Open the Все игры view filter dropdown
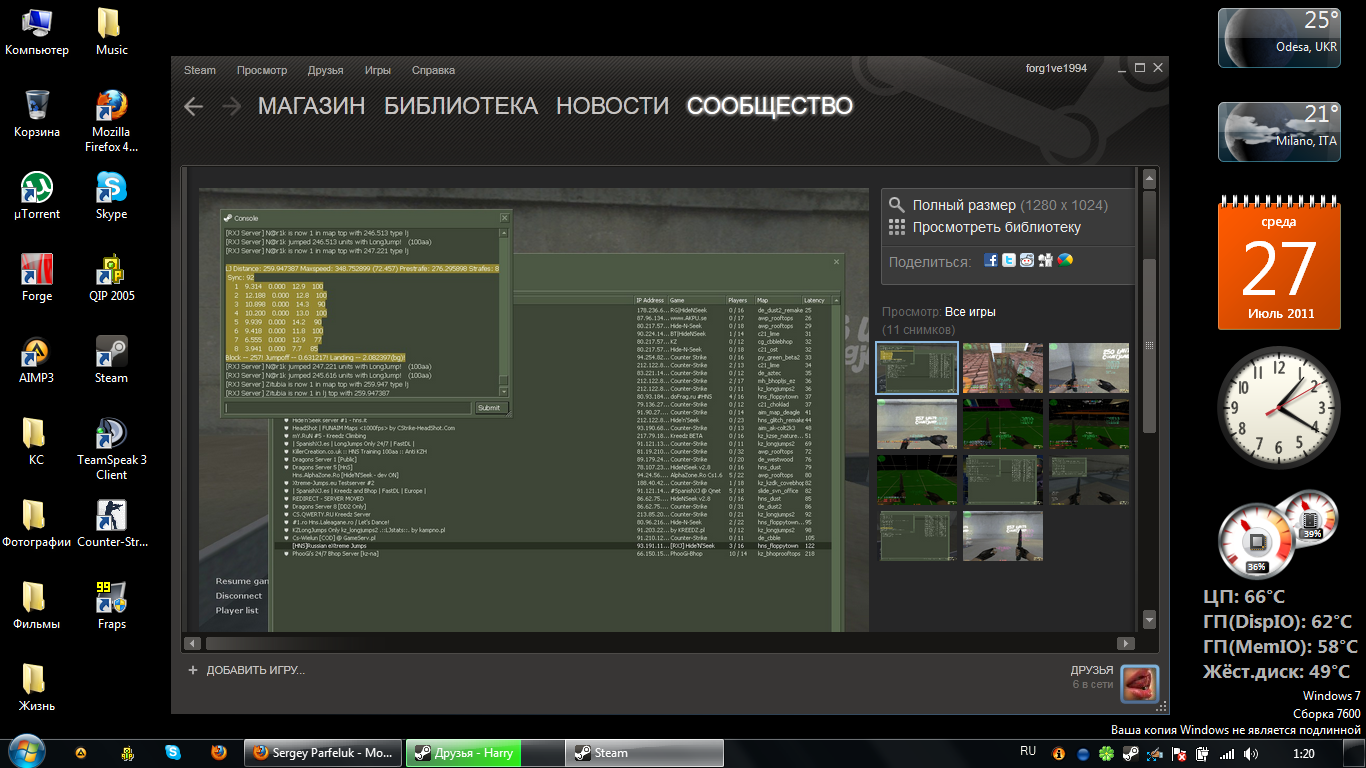The width and height of the screenshot is (1366, 768). tap(970, 312)
